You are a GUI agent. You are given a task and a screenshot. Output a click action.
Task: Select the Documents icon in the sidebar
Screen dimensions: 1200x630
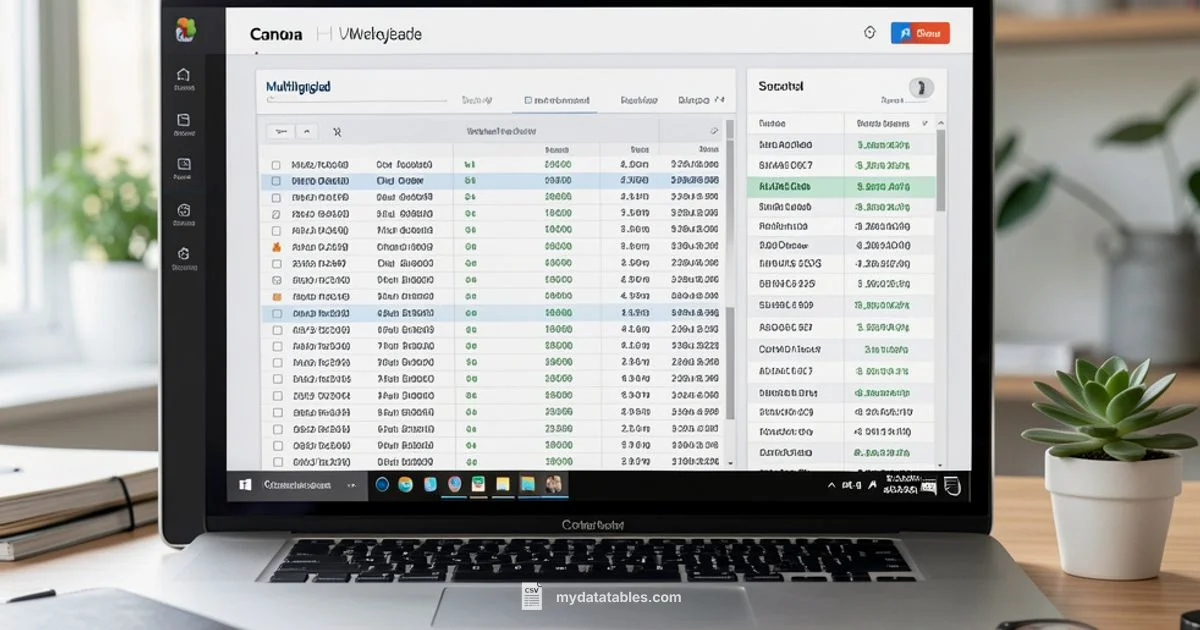185,119
